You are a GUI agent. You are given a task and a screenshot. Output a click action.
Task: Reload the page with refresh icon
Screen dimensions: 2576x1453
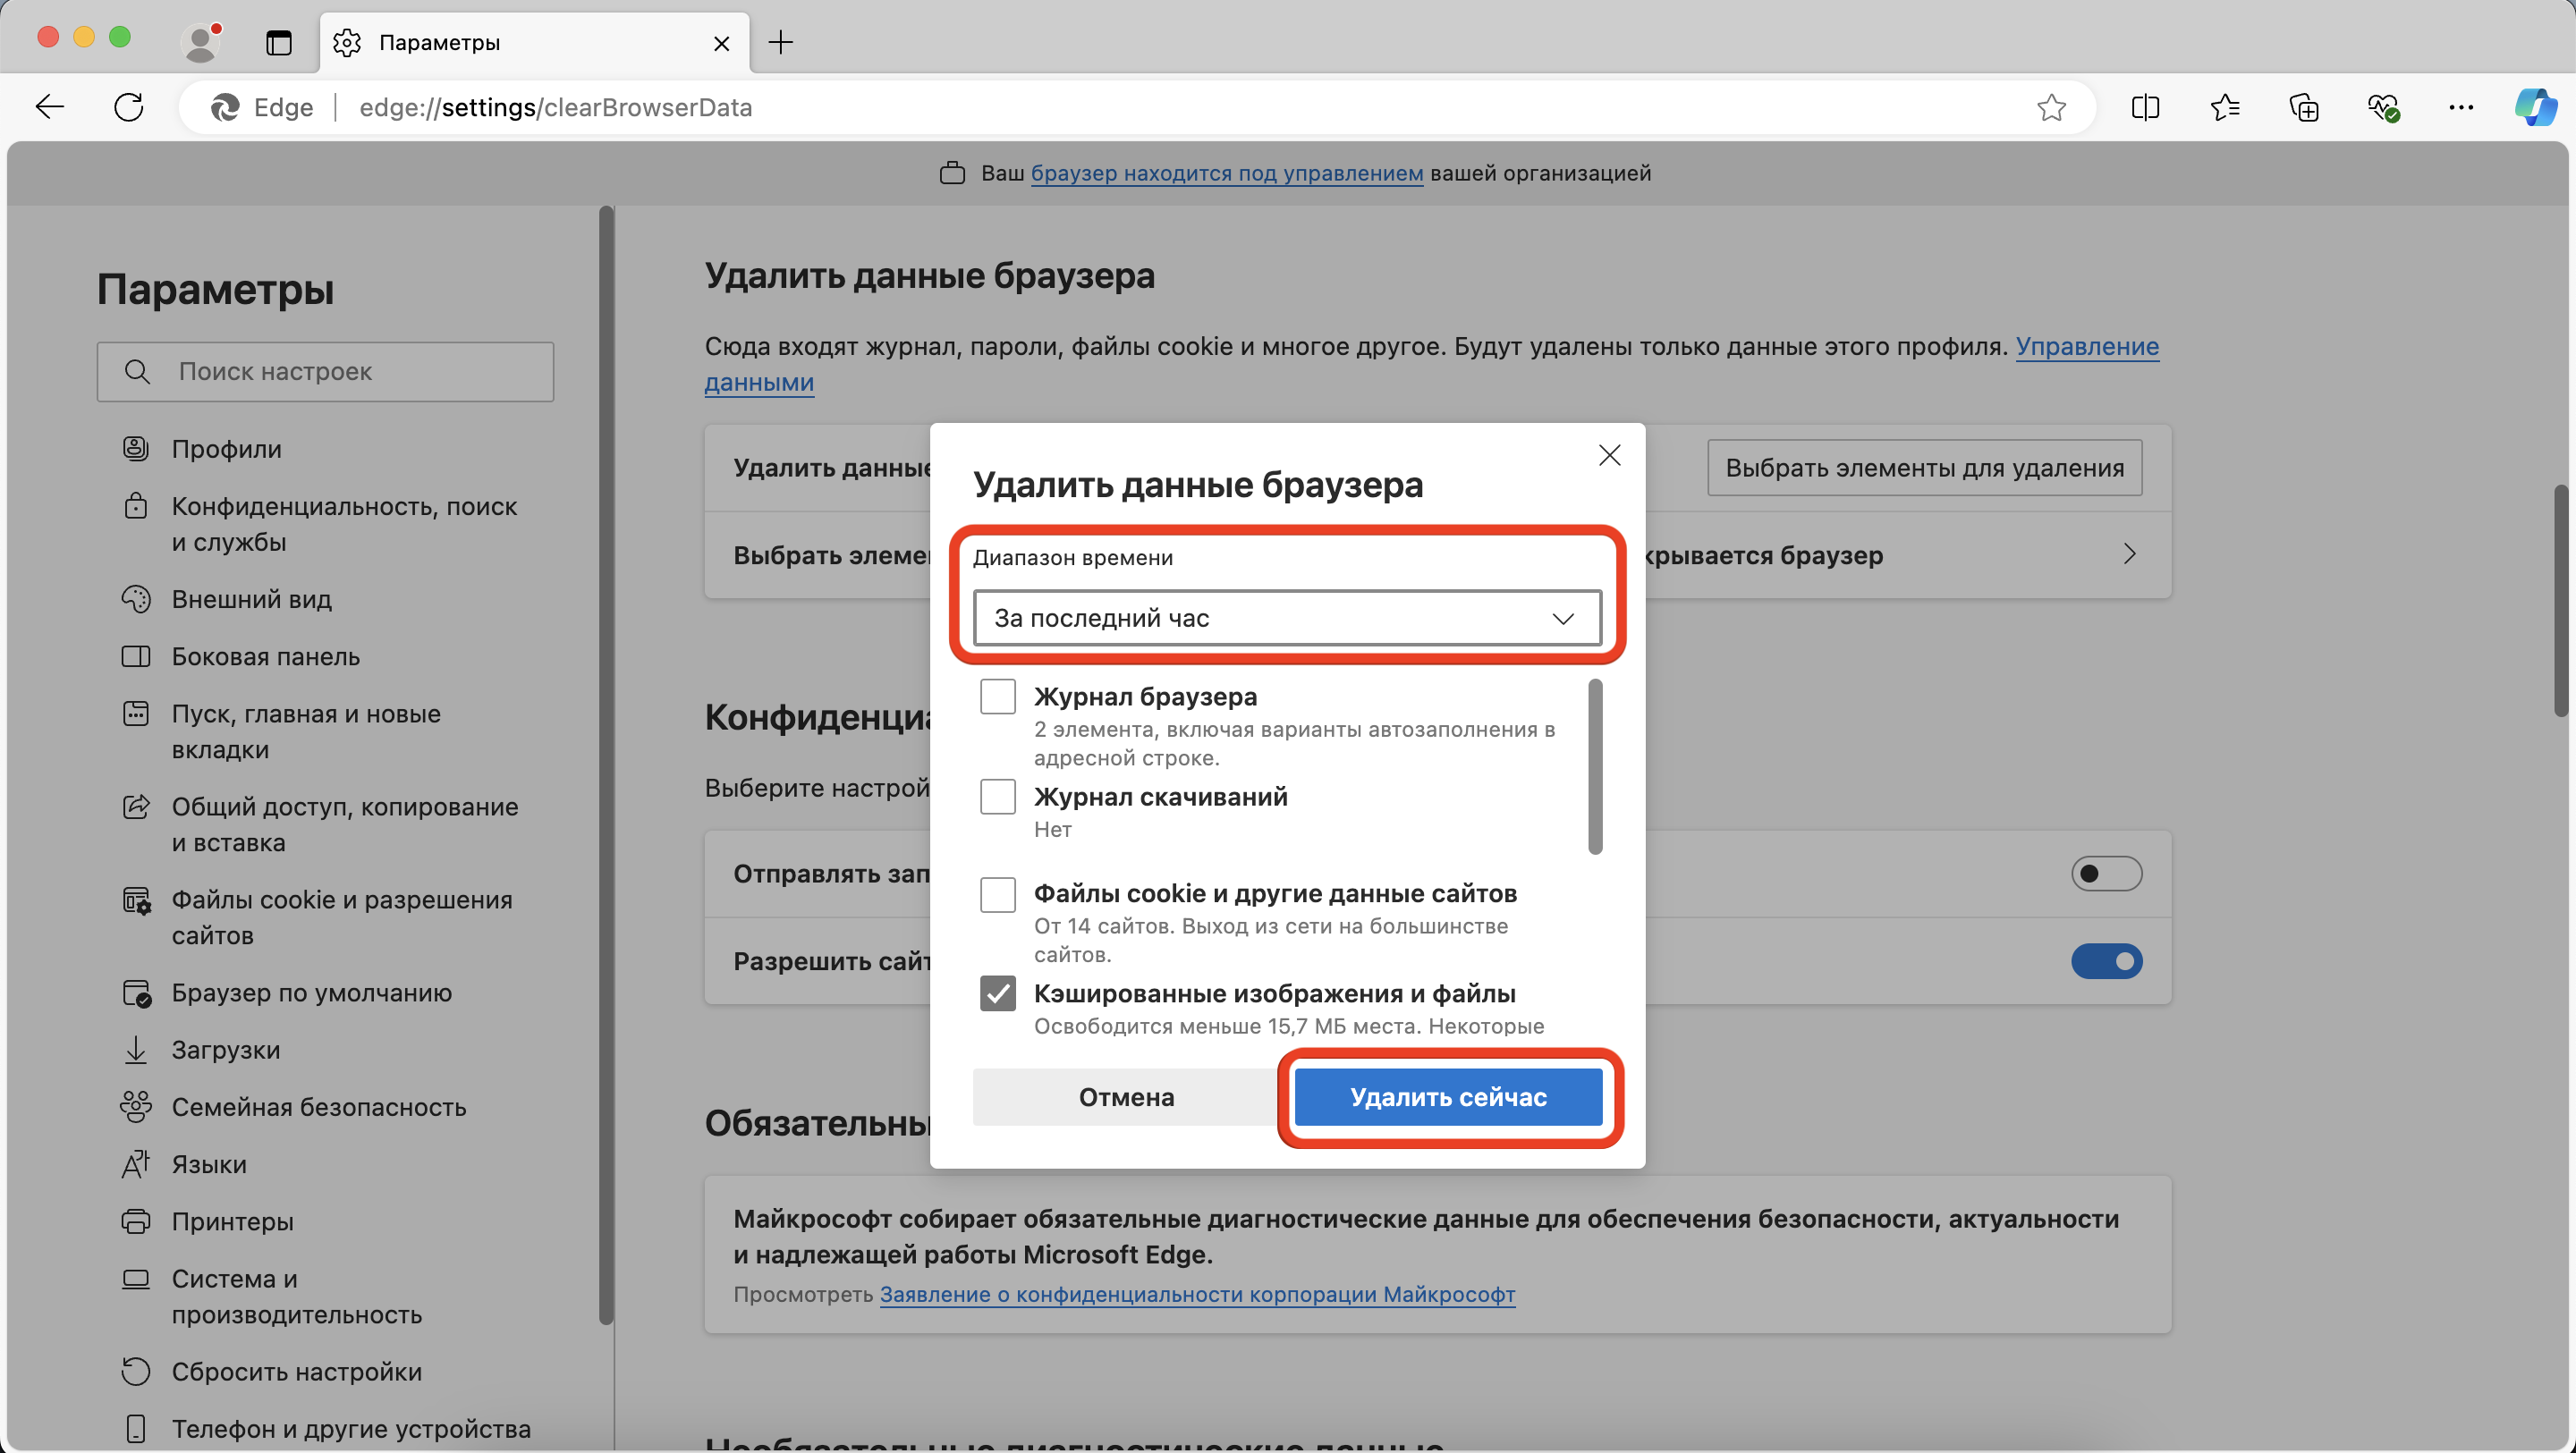click(x=129, y=107)
